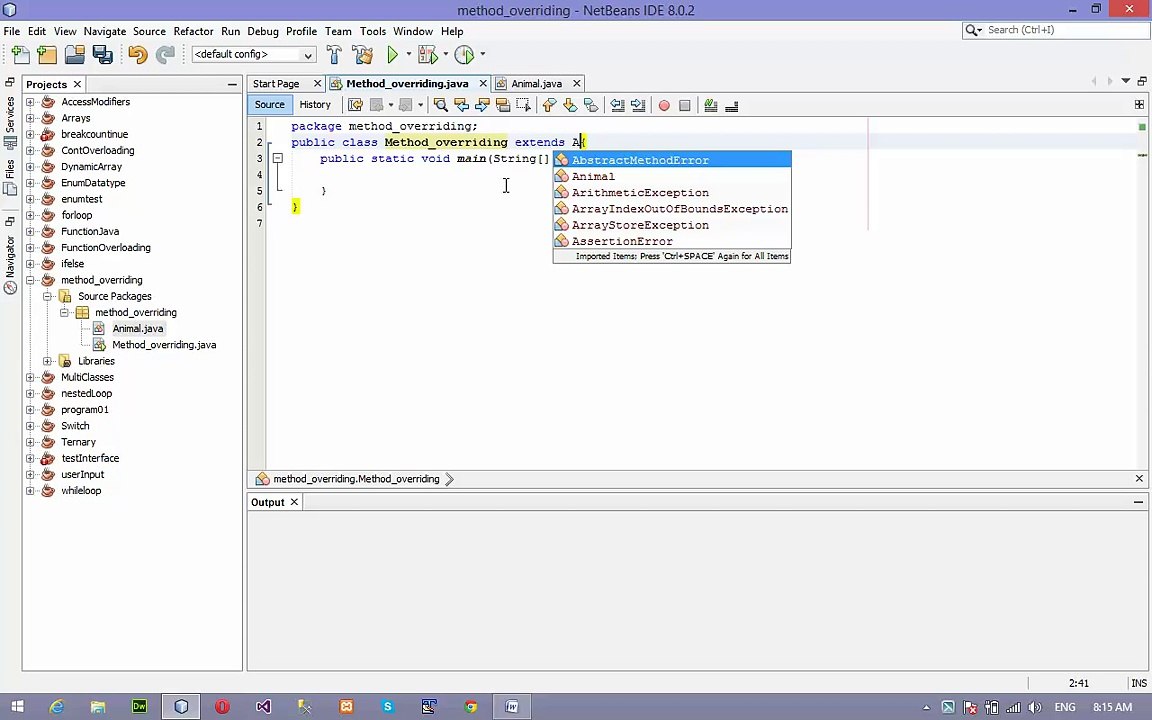Switch to the Animal.java tab

pos(536,84)
